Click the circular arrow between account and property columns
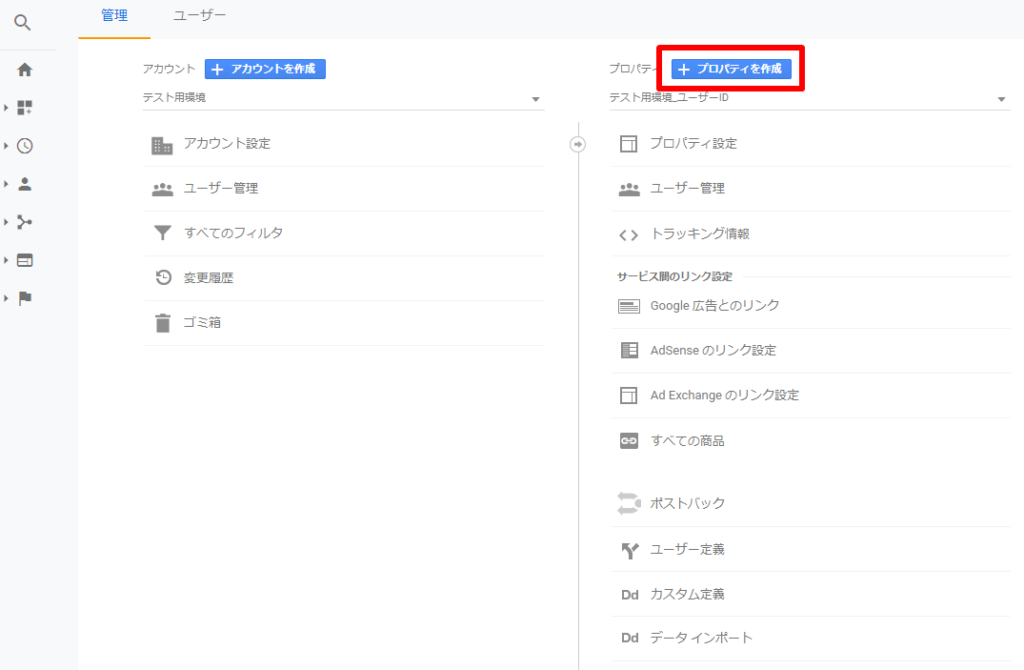This screenshot has width=1024, height=670. tap(578, 144)
